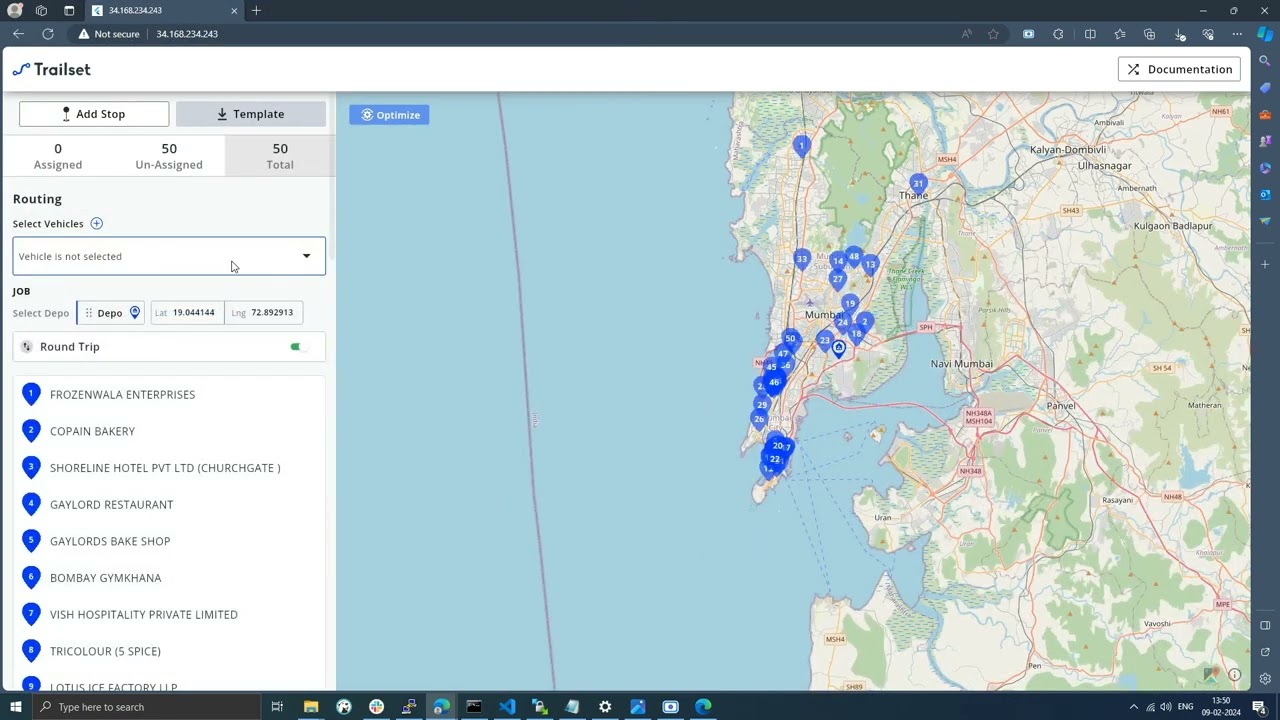Viewport: 1280px width, 720px height.
Task: Click map marker number 31 near Thane
Action: (x=918, y=185)
